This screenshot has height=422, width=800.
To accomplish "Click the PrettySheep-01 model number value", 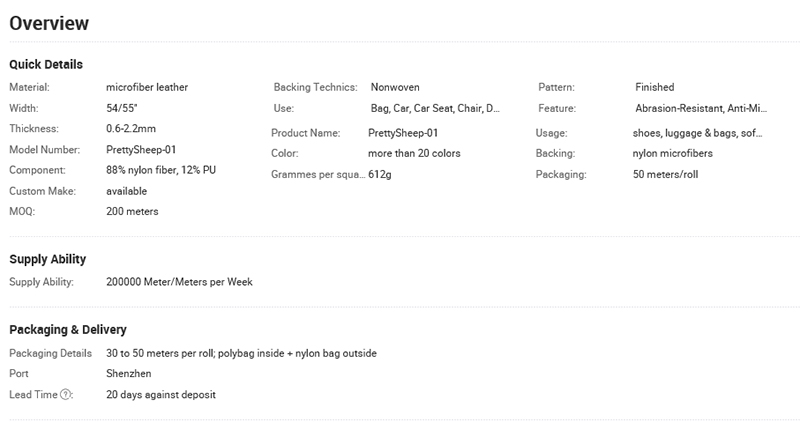I will 141,150.
